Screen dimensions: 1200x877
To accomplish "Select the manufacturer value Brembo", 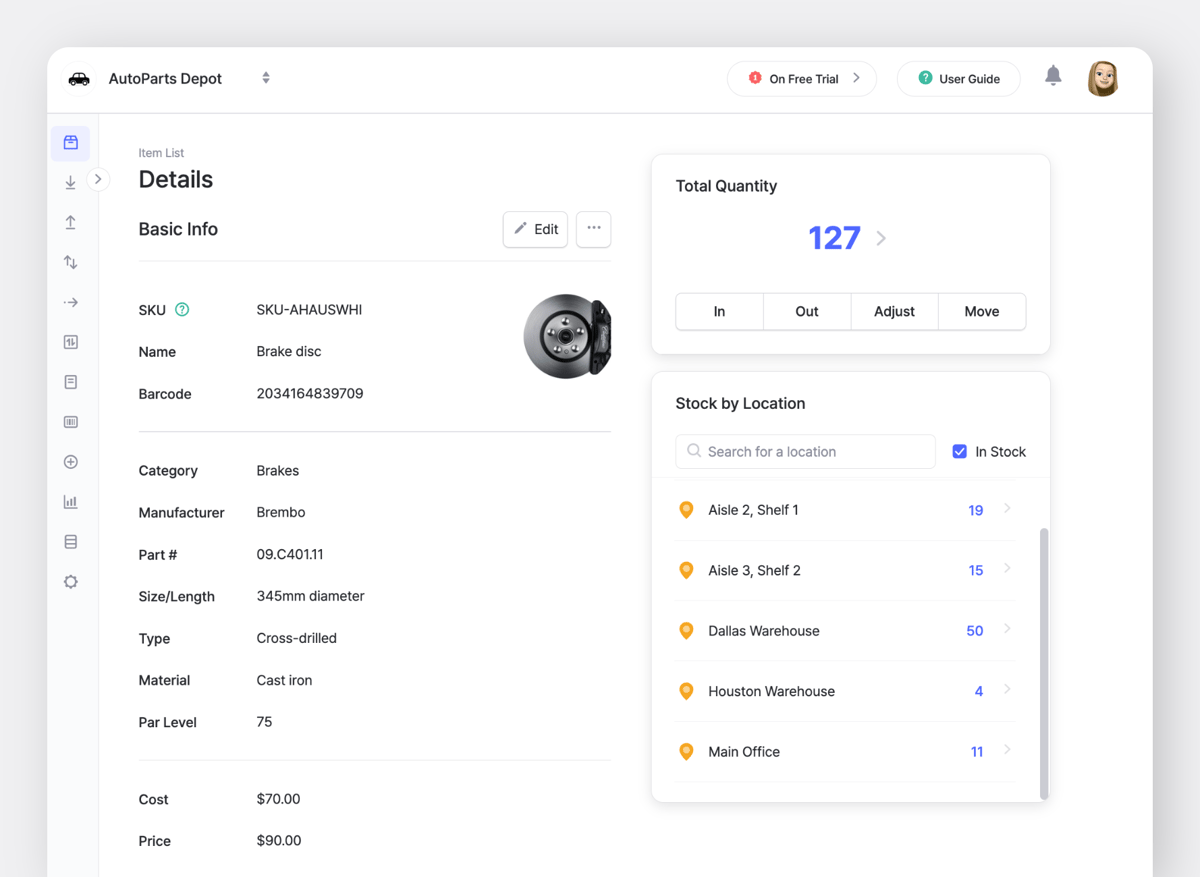I will click(x=281, y=512).
